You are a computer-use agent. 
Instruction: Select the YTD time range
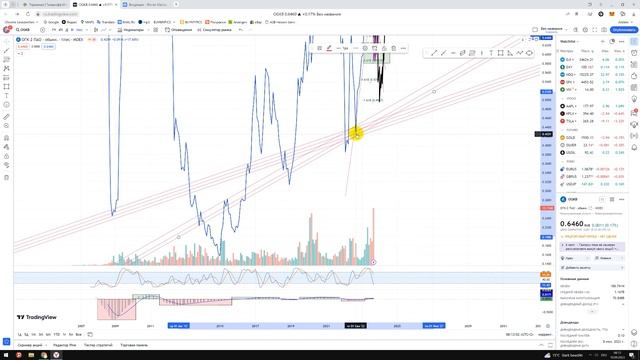57,335
